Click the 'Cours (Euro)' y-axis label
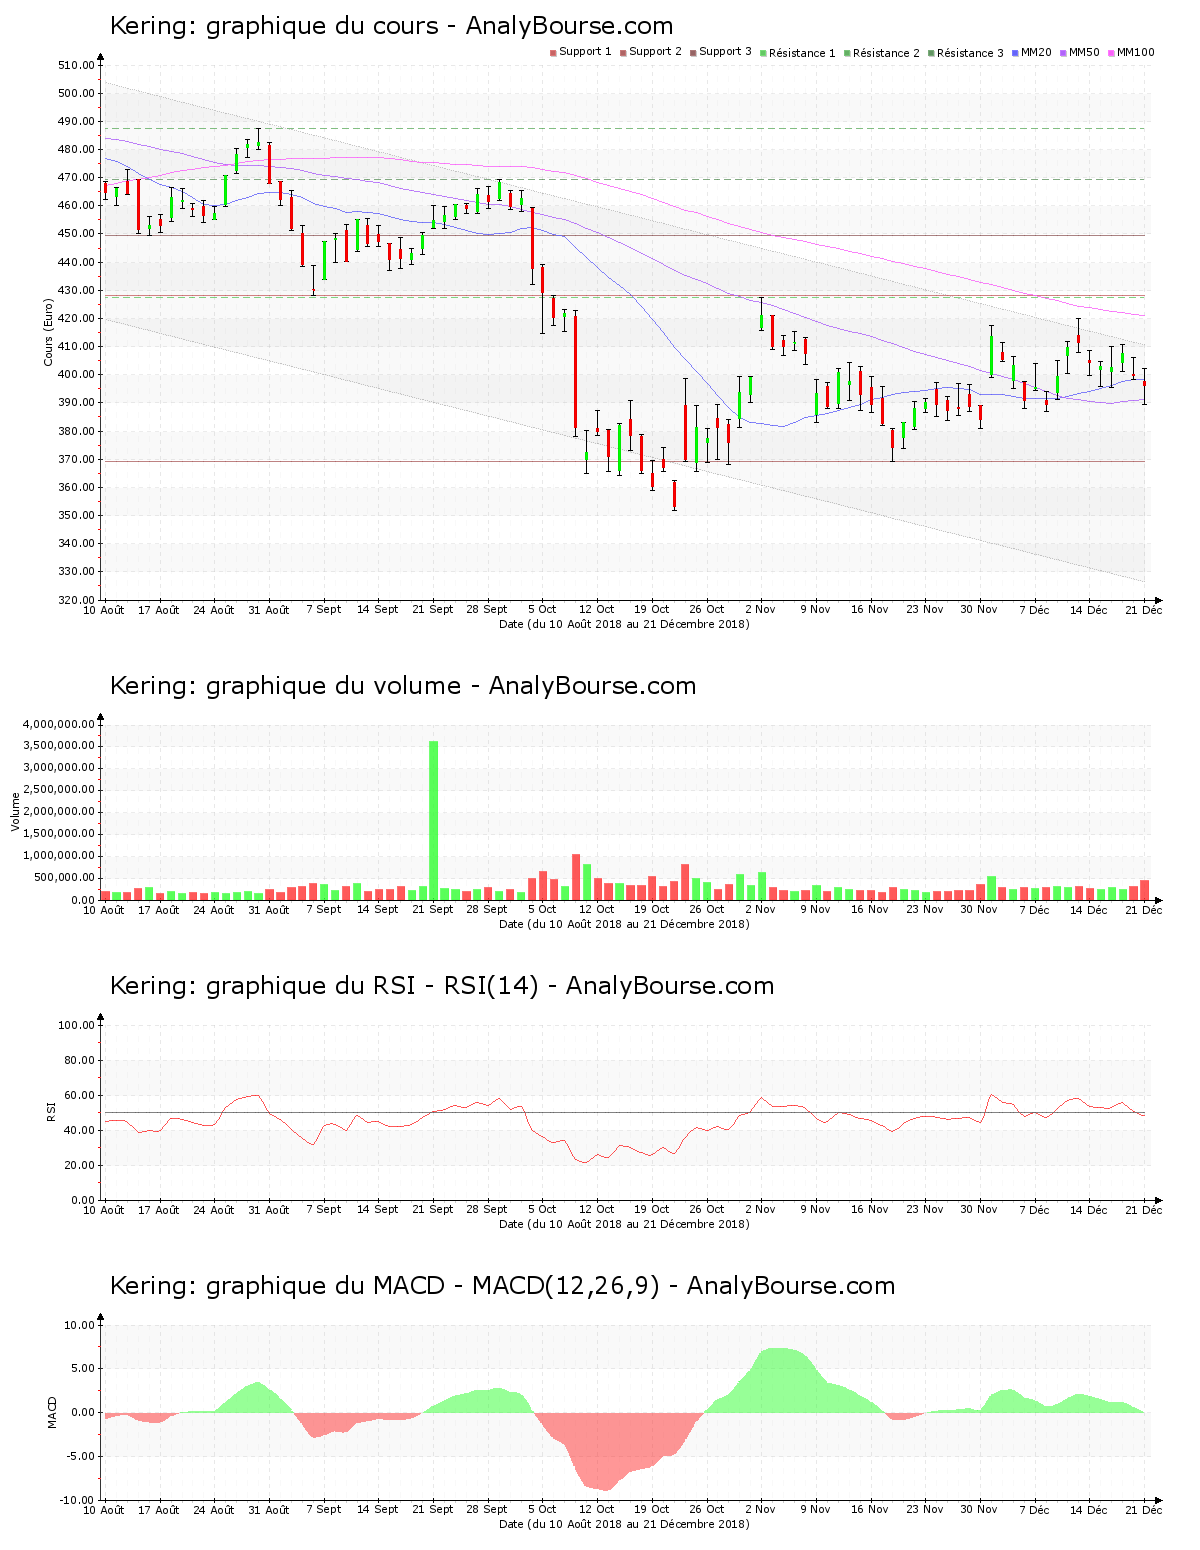Viewport: 1200px width, 1550px height. [48, 332]
